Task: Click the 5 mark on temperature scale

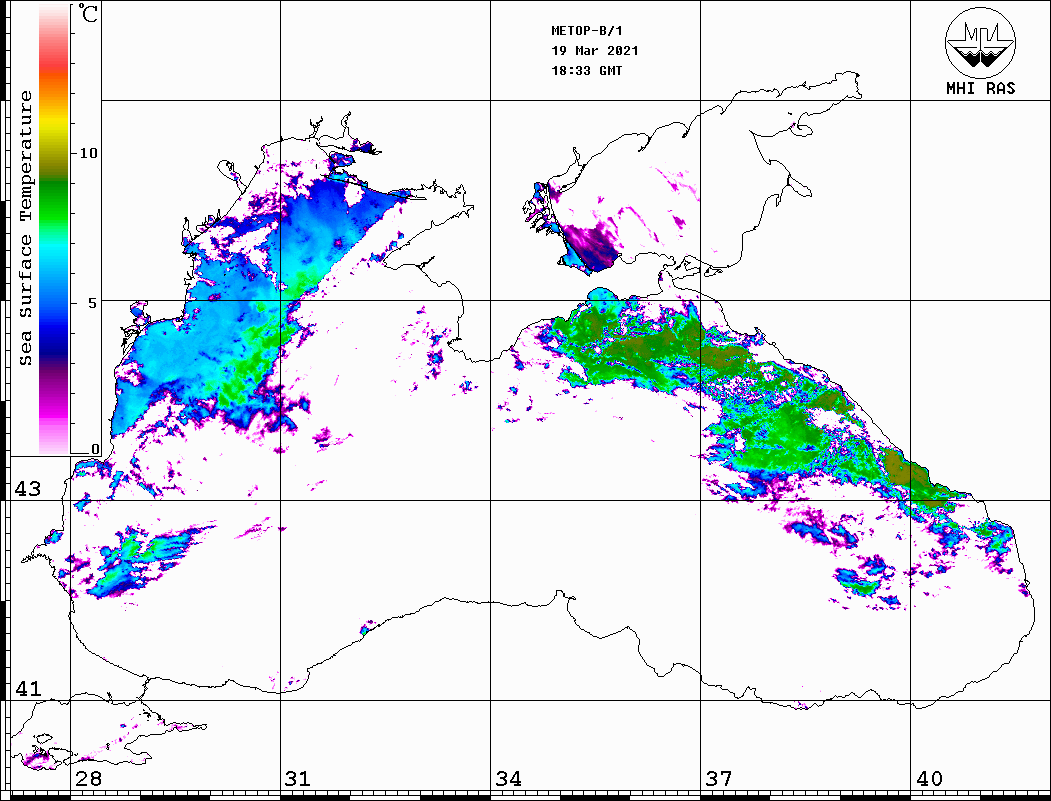Action: 93,303
